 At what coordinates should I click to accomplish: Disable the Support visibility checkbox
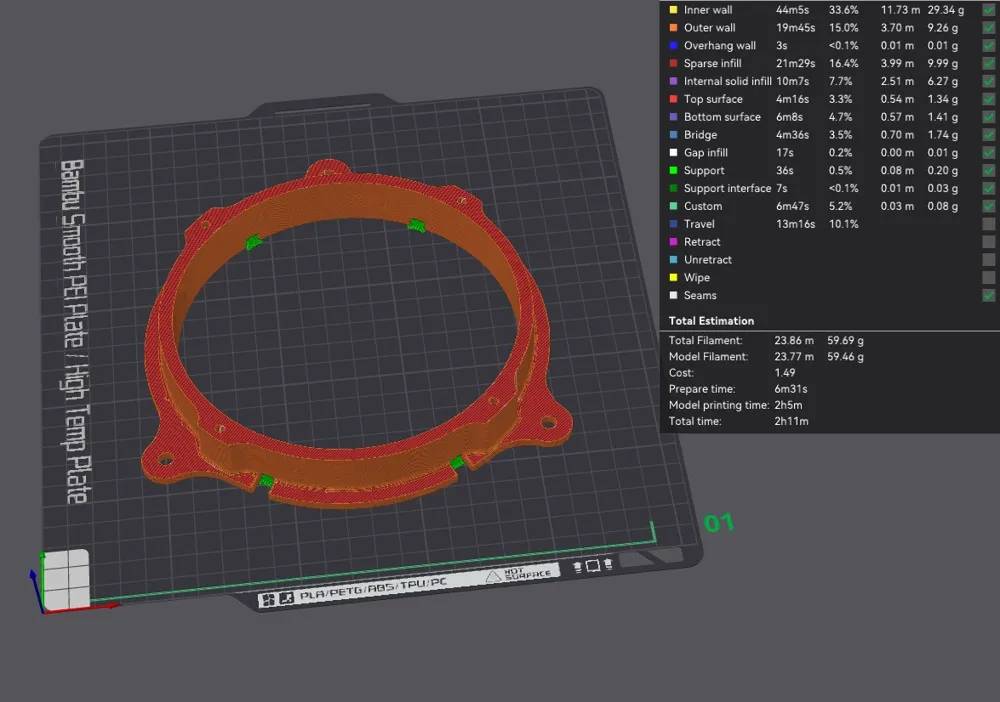[x=988, y=170]
